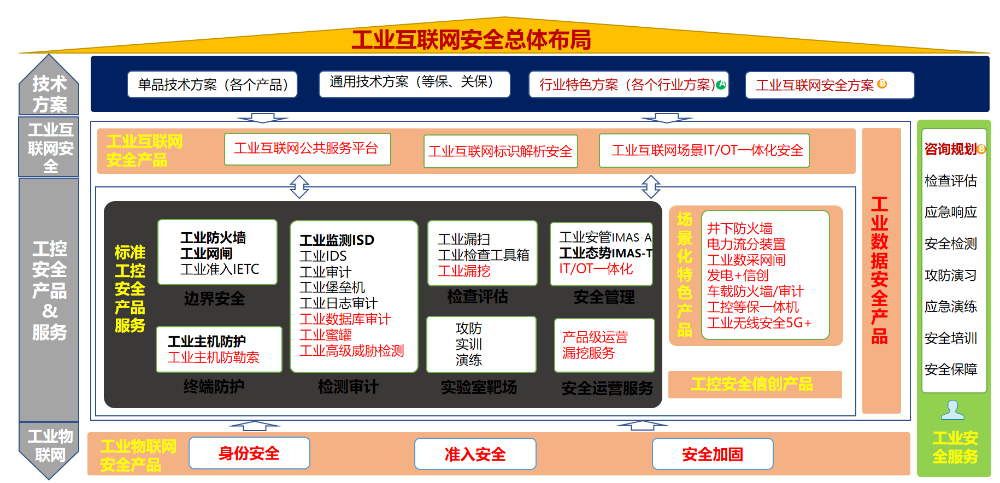1000x483 pixels.
Task: Click the 终端防护 heading
Action: (x=214, y=386)
